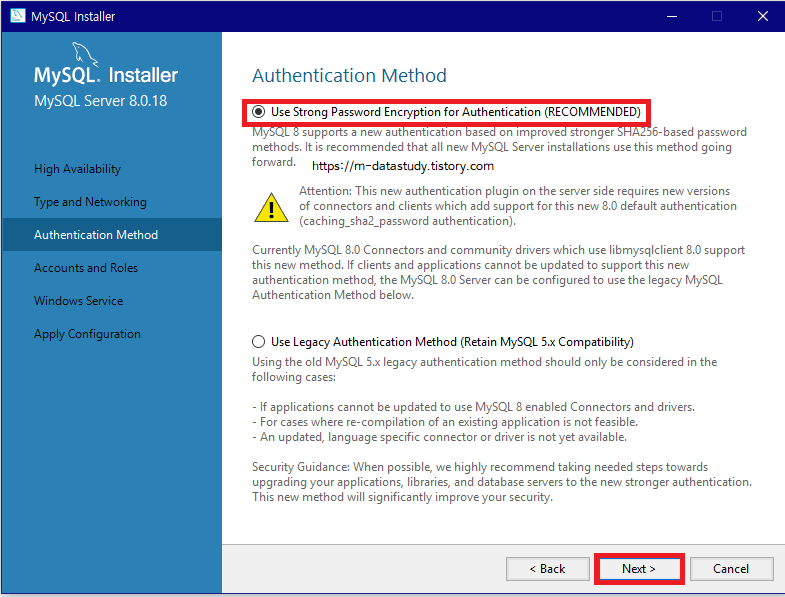Viewport: 785px width, 597px height.
Task: Click the line about re-compilation not feasible
Action: point(445,422)
